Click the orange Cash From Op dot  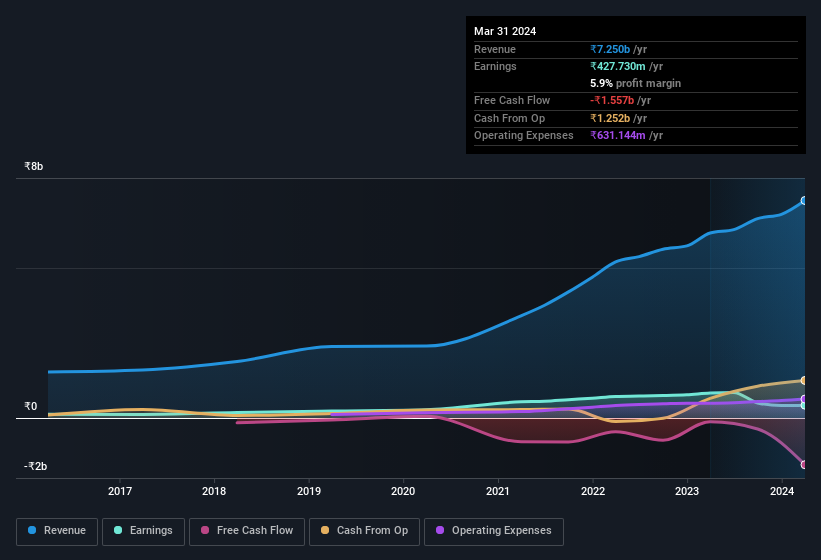[x=326, y=531]
